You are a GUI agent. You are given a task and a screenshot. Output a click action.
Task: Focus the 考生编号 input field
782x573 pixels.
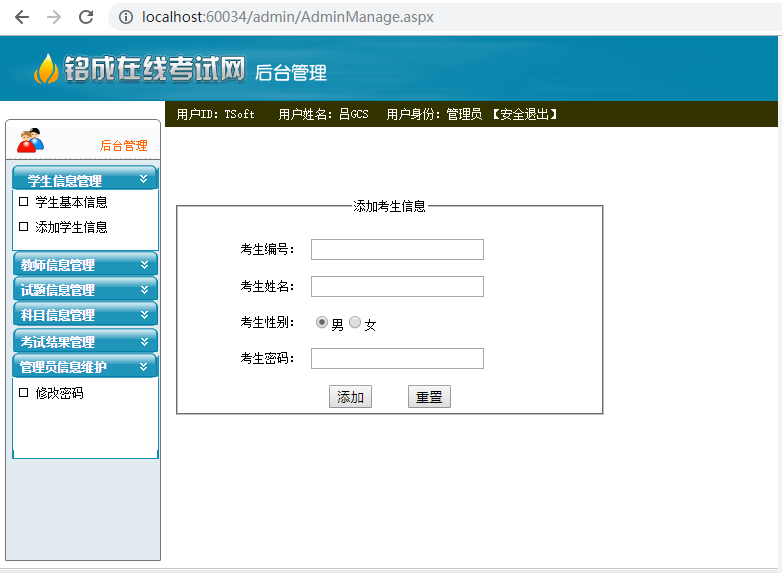tap(397, 249)
